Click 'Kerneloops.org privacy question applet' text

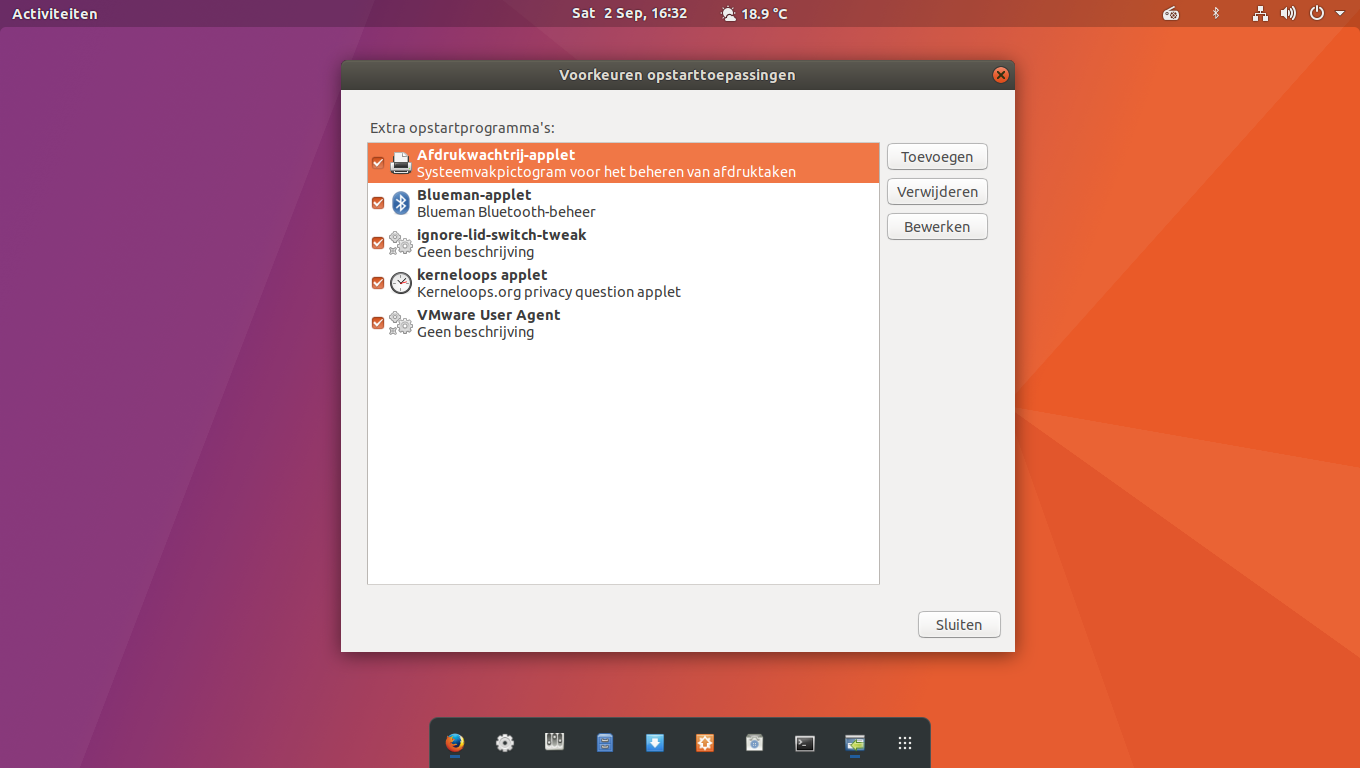coord(549,292)
